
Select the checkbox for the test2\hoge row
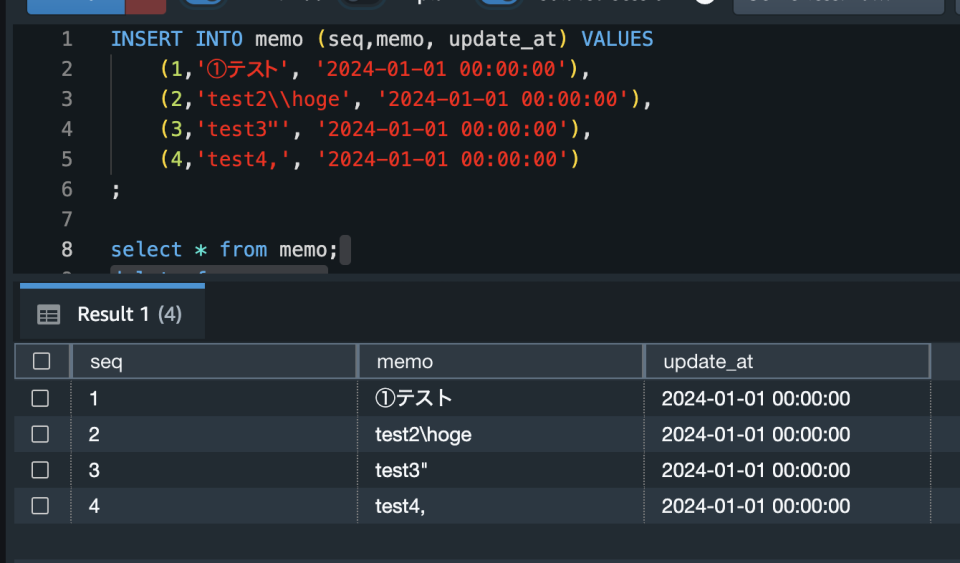tap(41, 434)
